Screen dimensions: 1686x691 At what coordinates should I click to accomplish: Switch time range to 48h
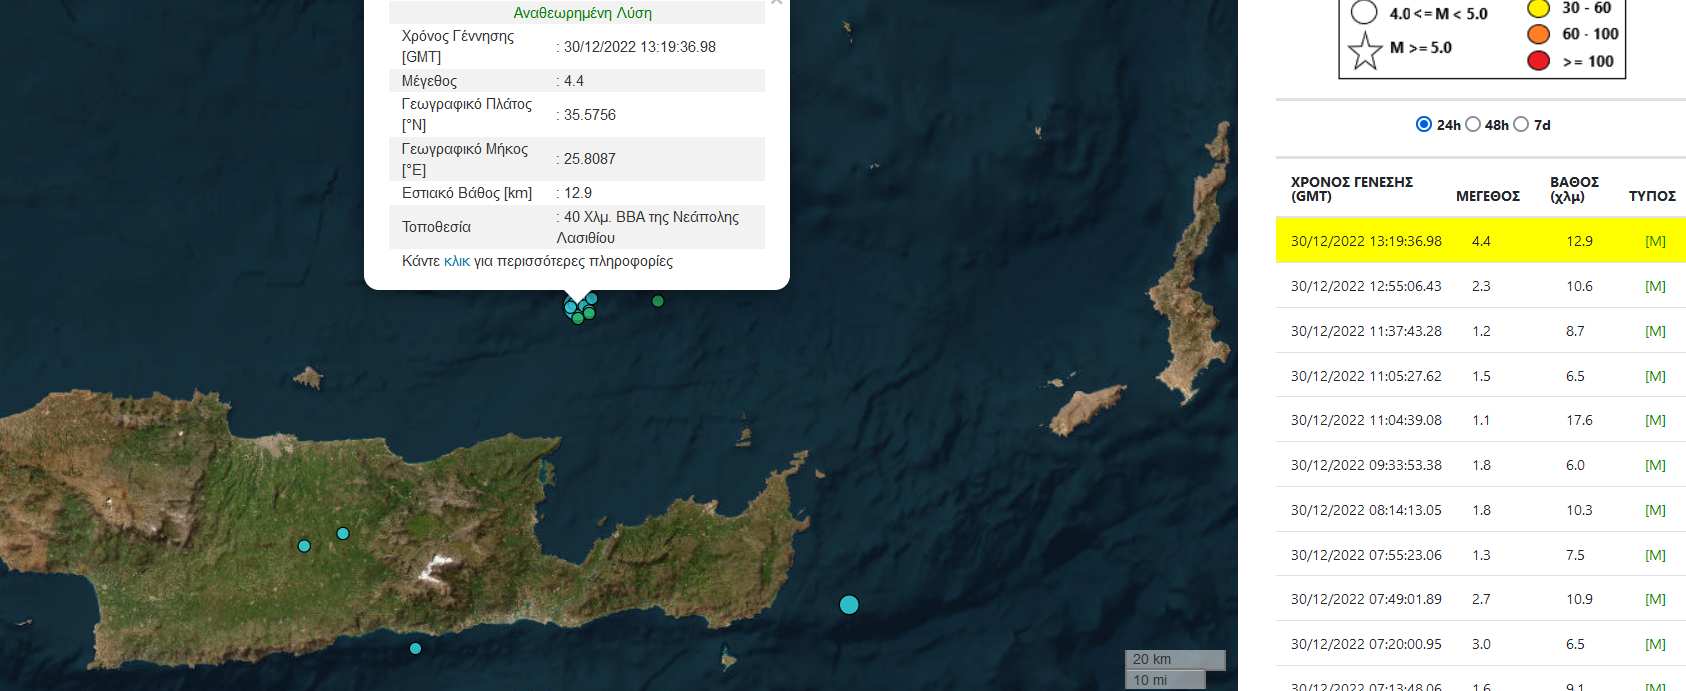(1473, 124)
